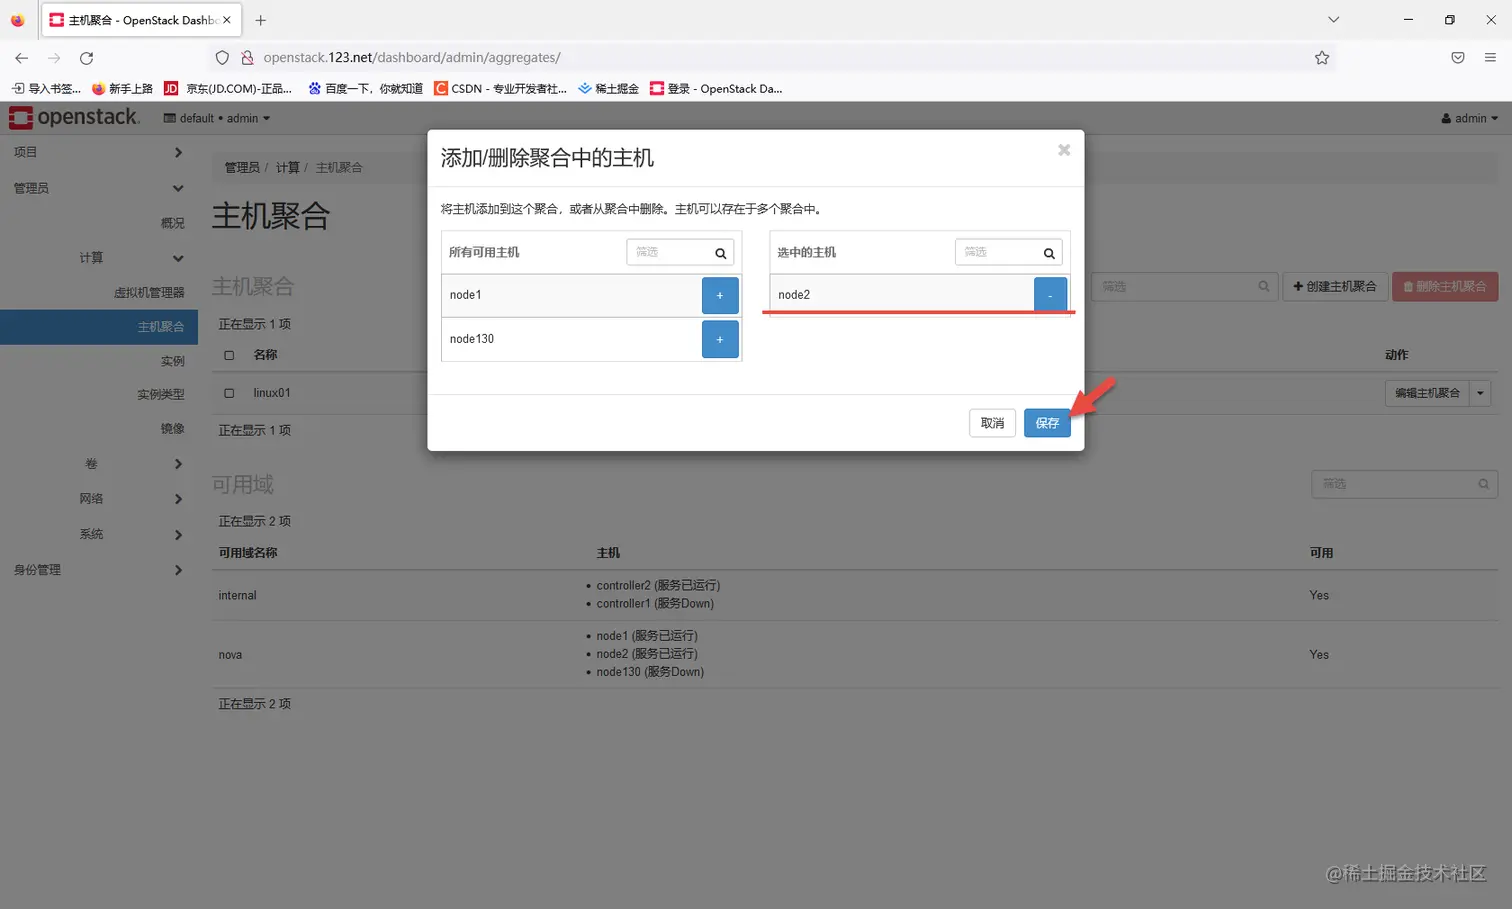The image size is (1512, 909).
Task: Click the 删除主机聚合 trash icon button
Action: (x=1444, y=286)
